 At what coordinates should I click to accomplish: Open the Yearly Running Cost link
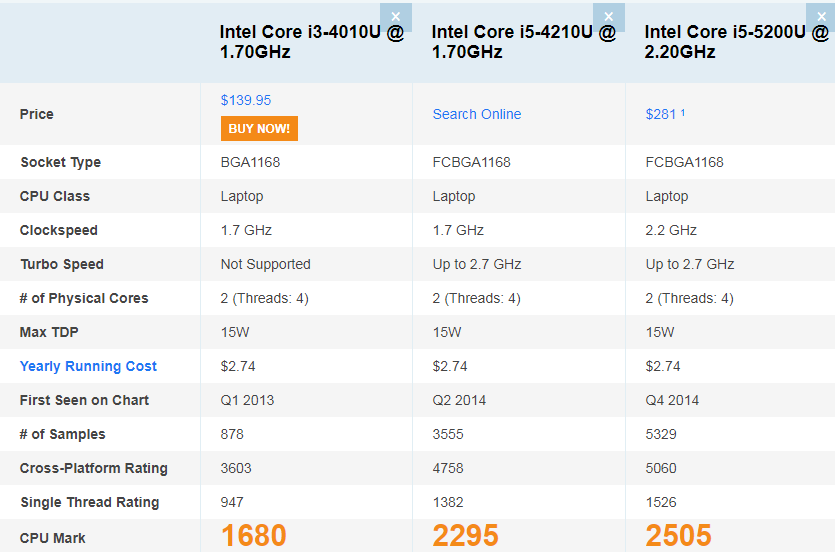(88, 366)
